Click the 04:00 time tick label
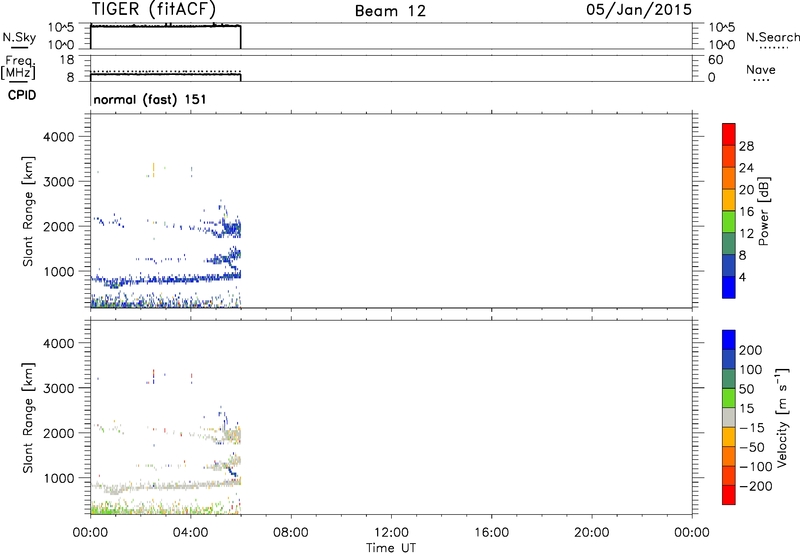Image resolution: width=800 pixels, height=554 pixels. pyautogui.click(x=190, y=533)
